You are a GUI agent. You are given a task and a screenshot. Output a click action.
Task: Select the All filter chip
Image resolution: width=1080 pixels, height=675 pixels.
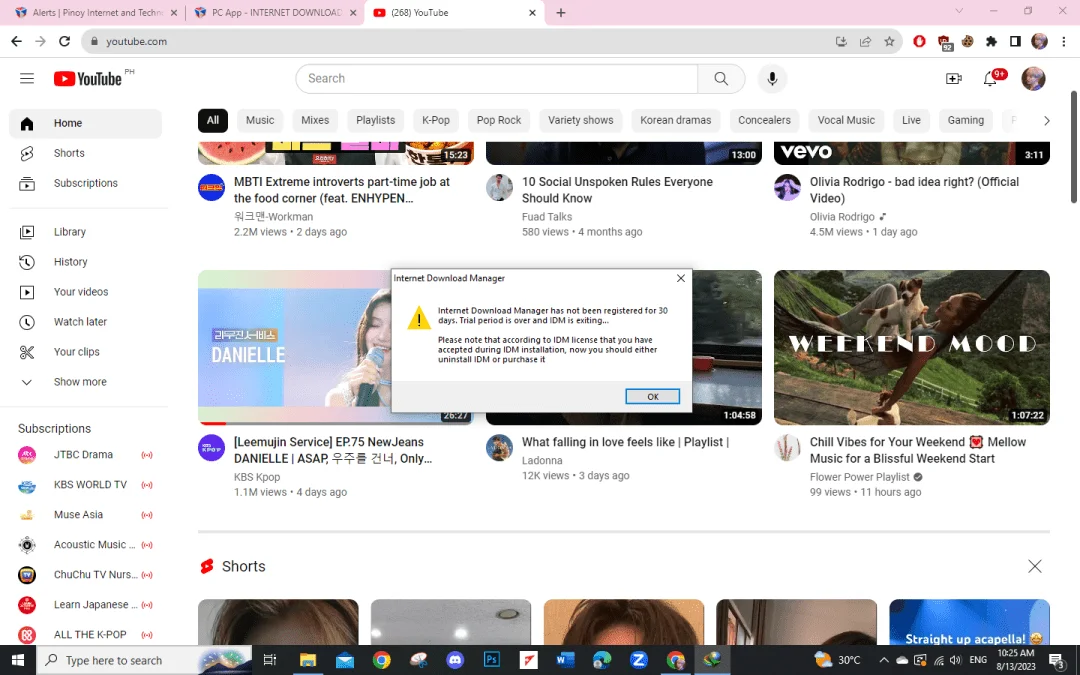pos(213,120)
